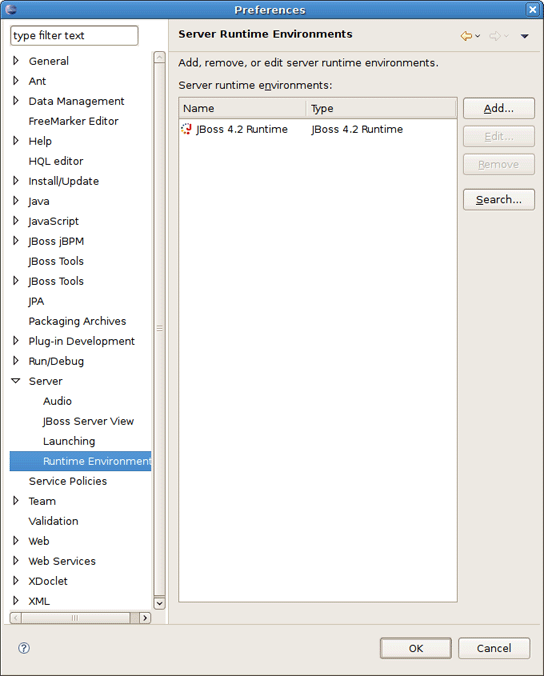544x676 pixels.
Task: Click tree horizontal scrollbar left arrow
Action: pyautogui.click(x=16, y=618)
